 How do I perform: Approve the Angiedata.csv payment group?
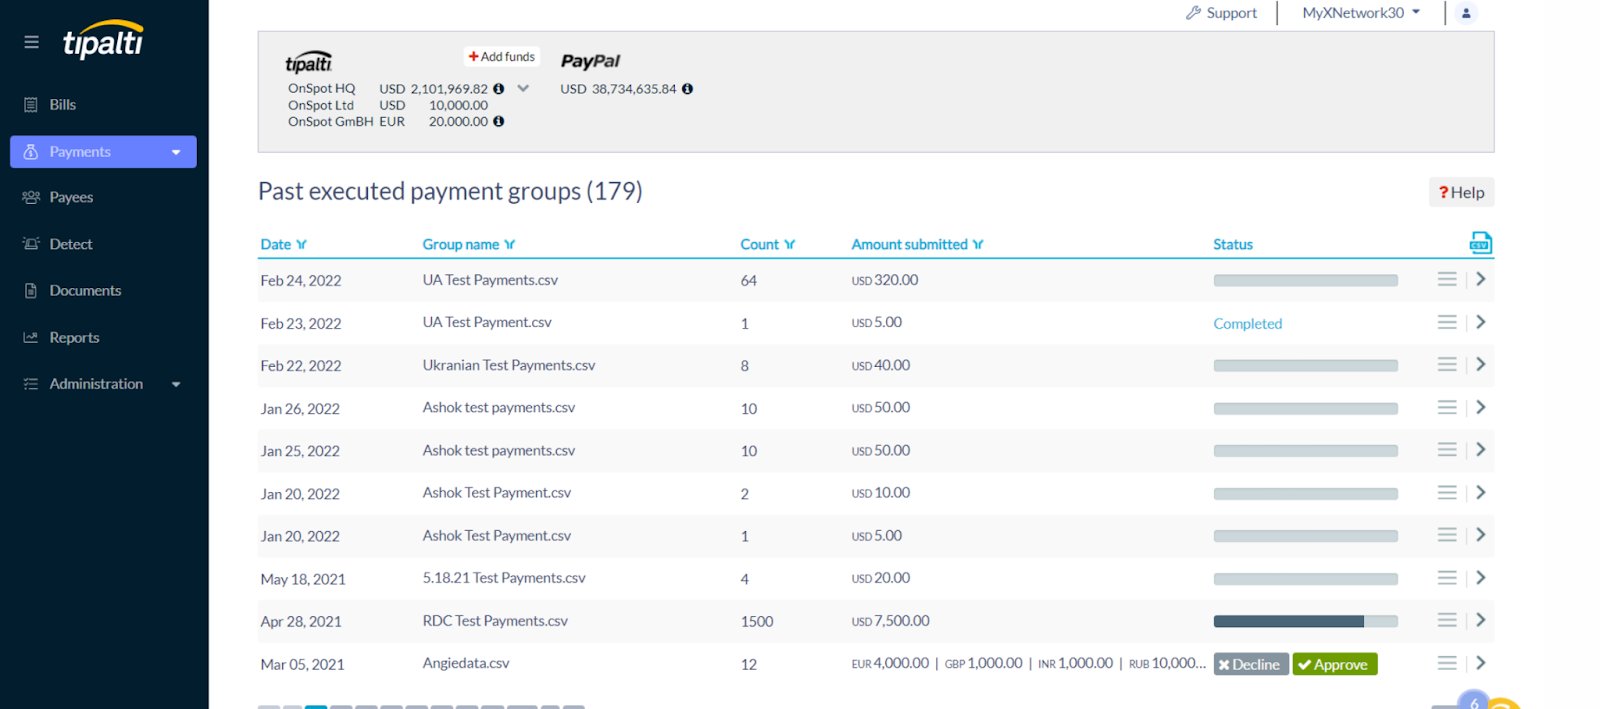[1334, 664]
